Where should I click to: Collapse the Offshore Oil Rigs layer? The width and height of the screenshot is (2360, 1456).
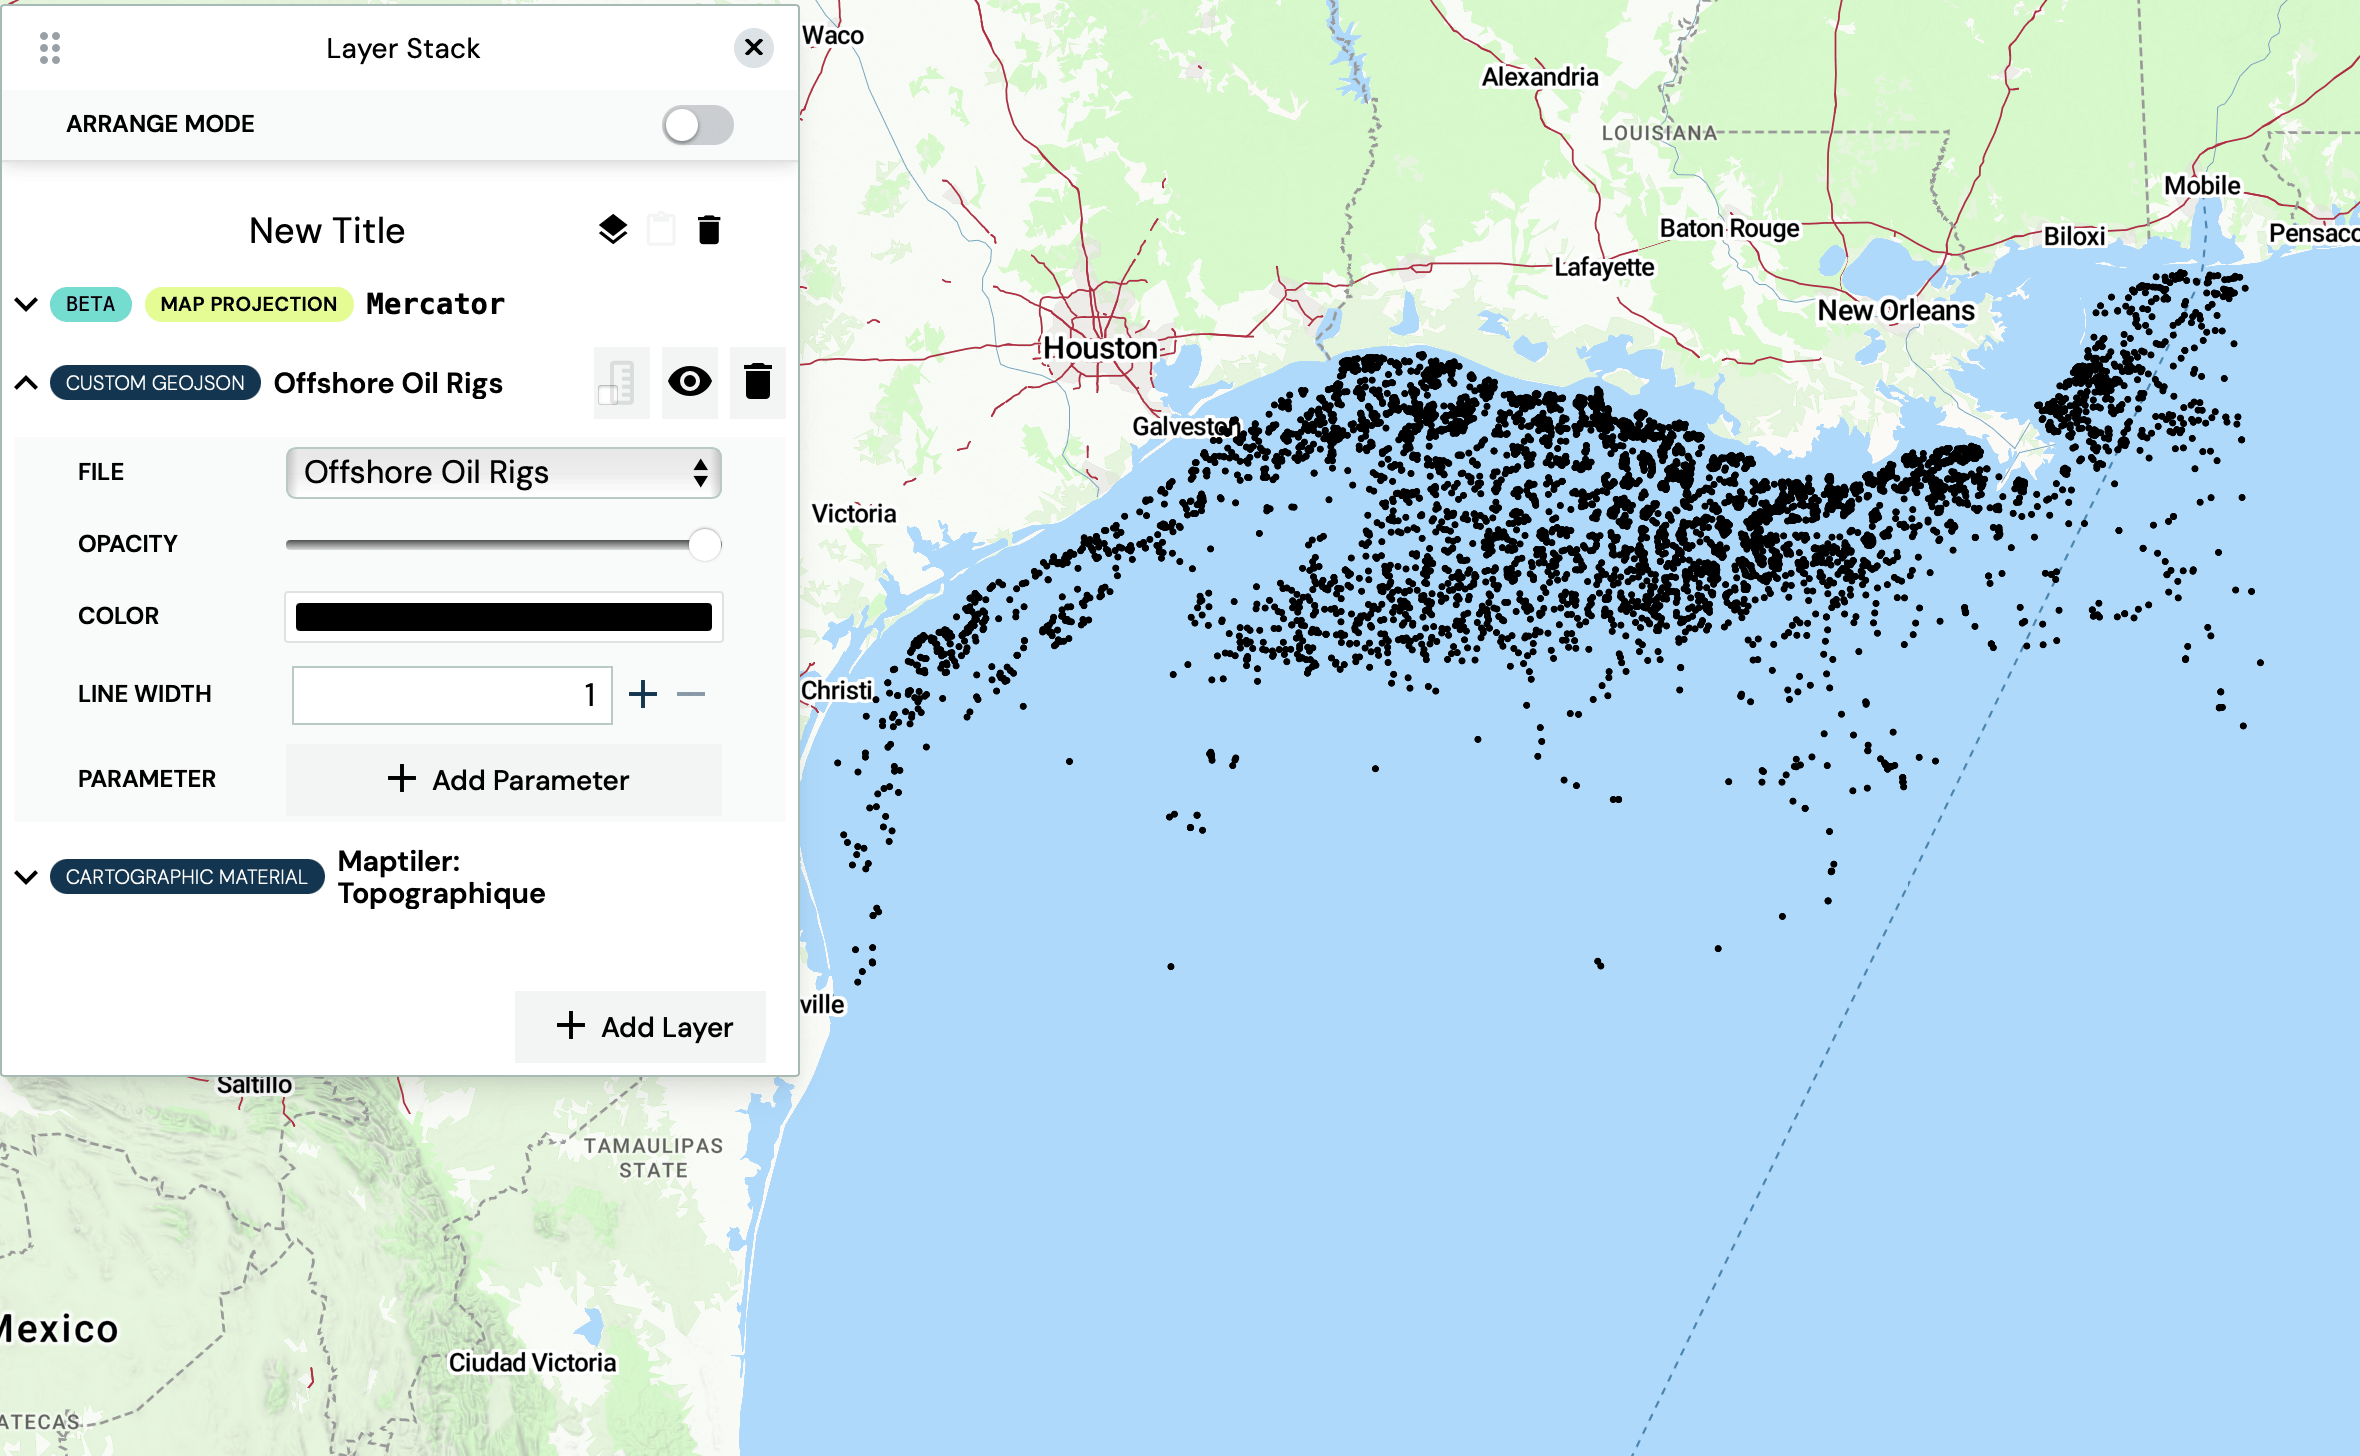[26, 383]
